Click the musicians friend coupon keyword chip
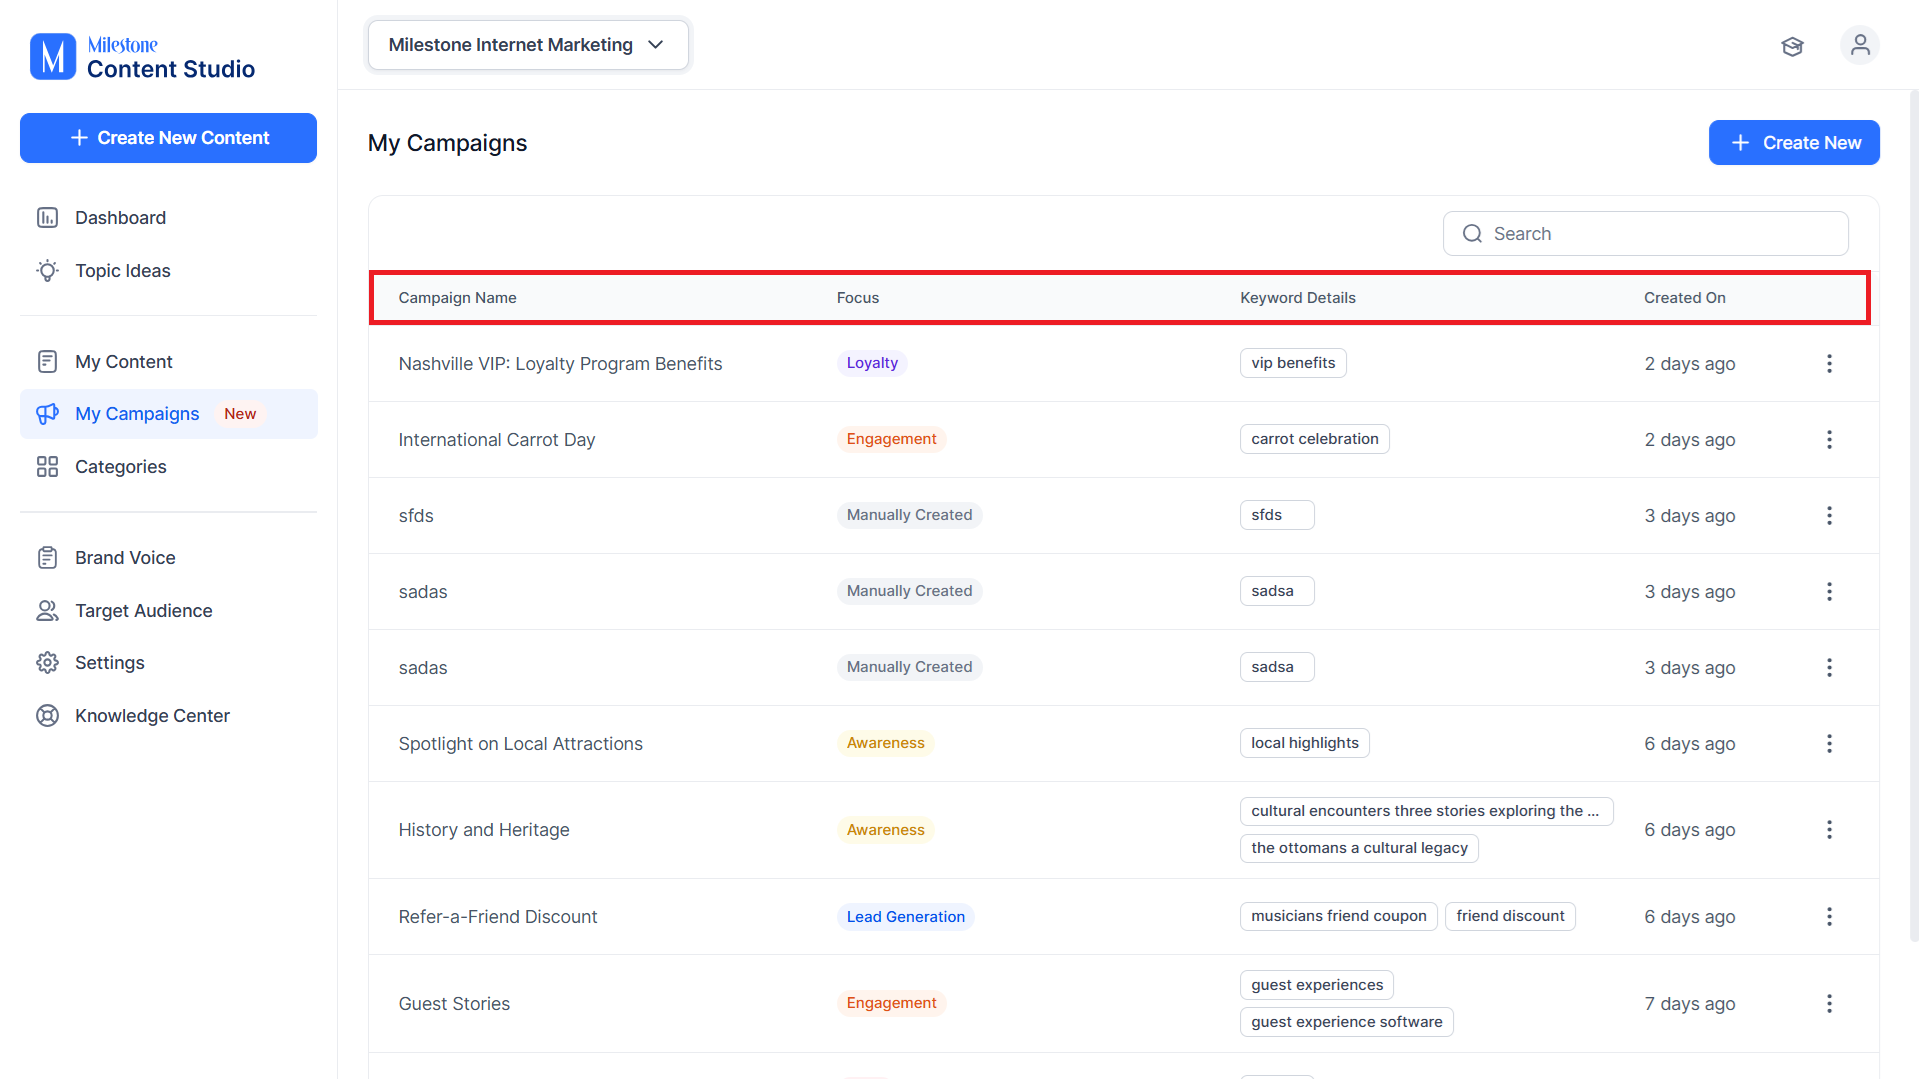1919x1079 pixels. 1339,916
